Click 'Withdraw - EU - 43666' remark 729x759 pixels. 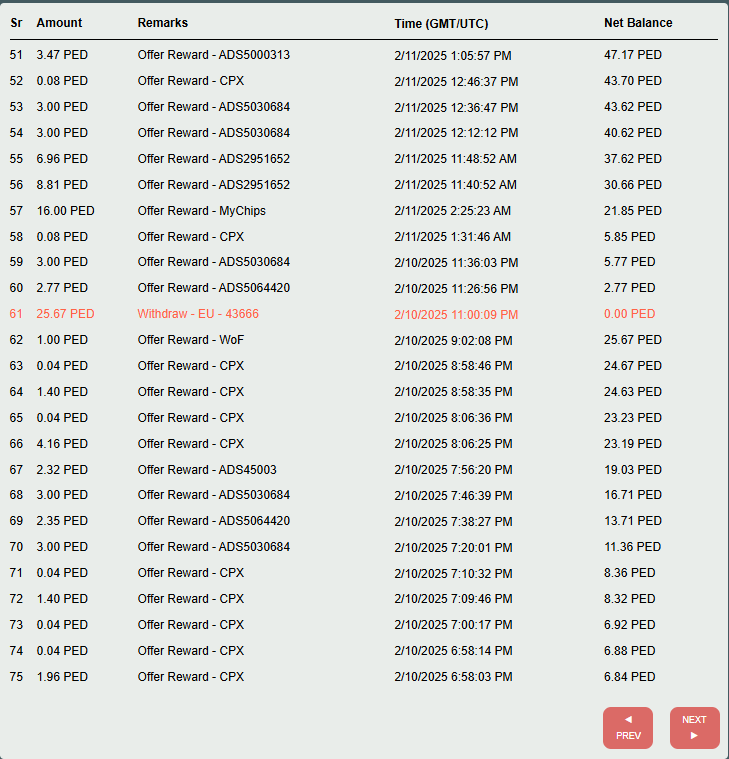click(x=198, y=314)
